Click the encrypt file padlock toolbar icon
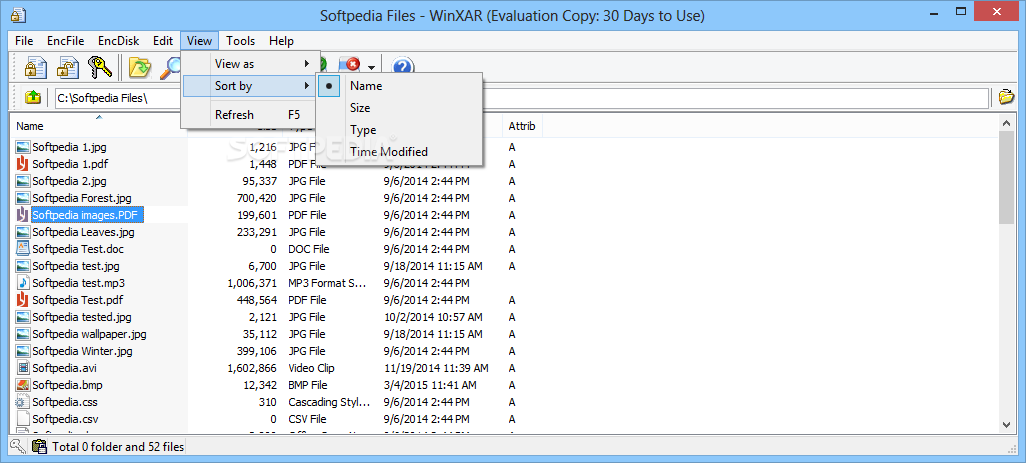The height and width of the screenshot is (463, 1026). coord(35,67)
